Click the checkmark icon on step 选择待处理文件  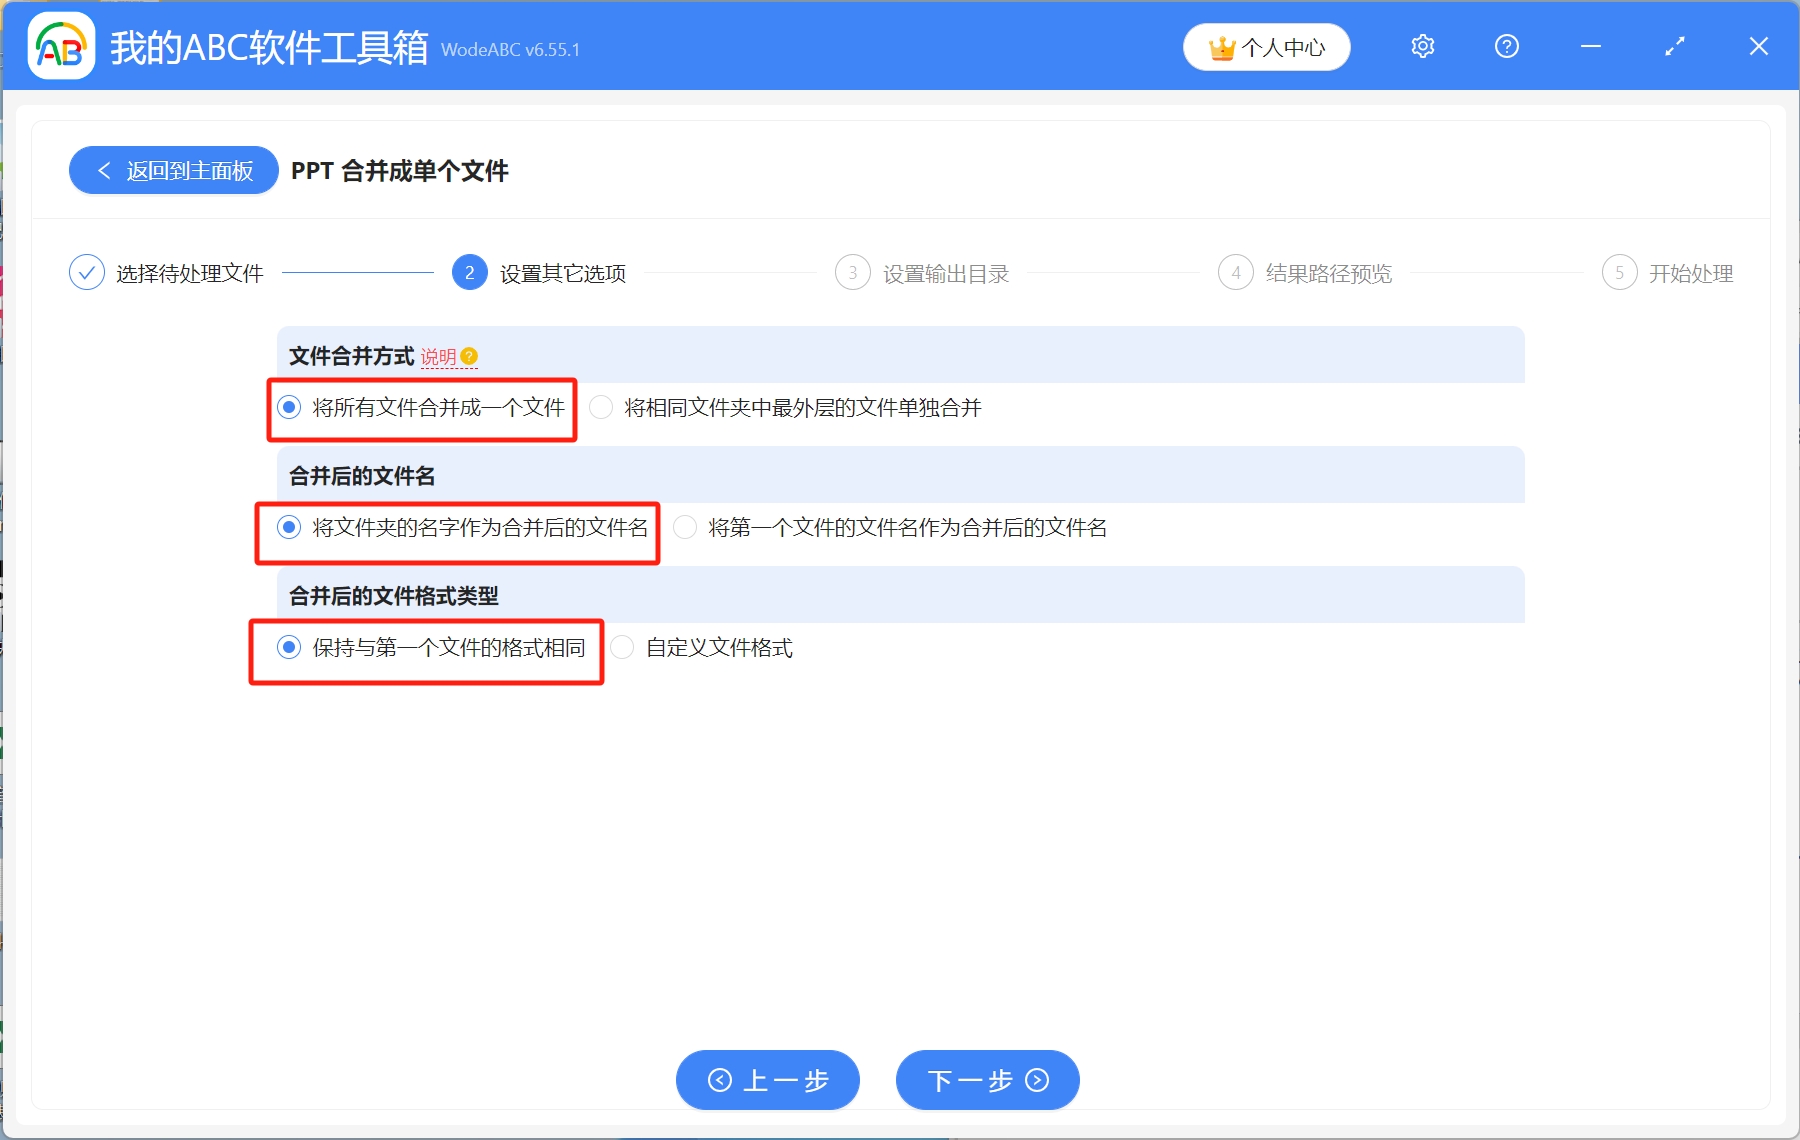pos(88,272)
